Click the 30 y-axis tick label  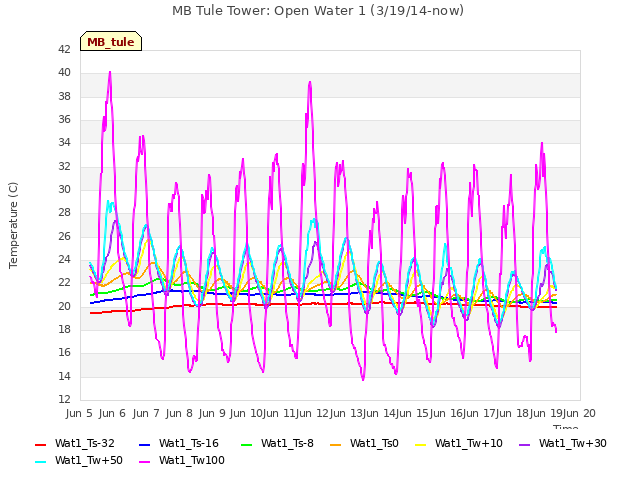click(x=64, y=189)
